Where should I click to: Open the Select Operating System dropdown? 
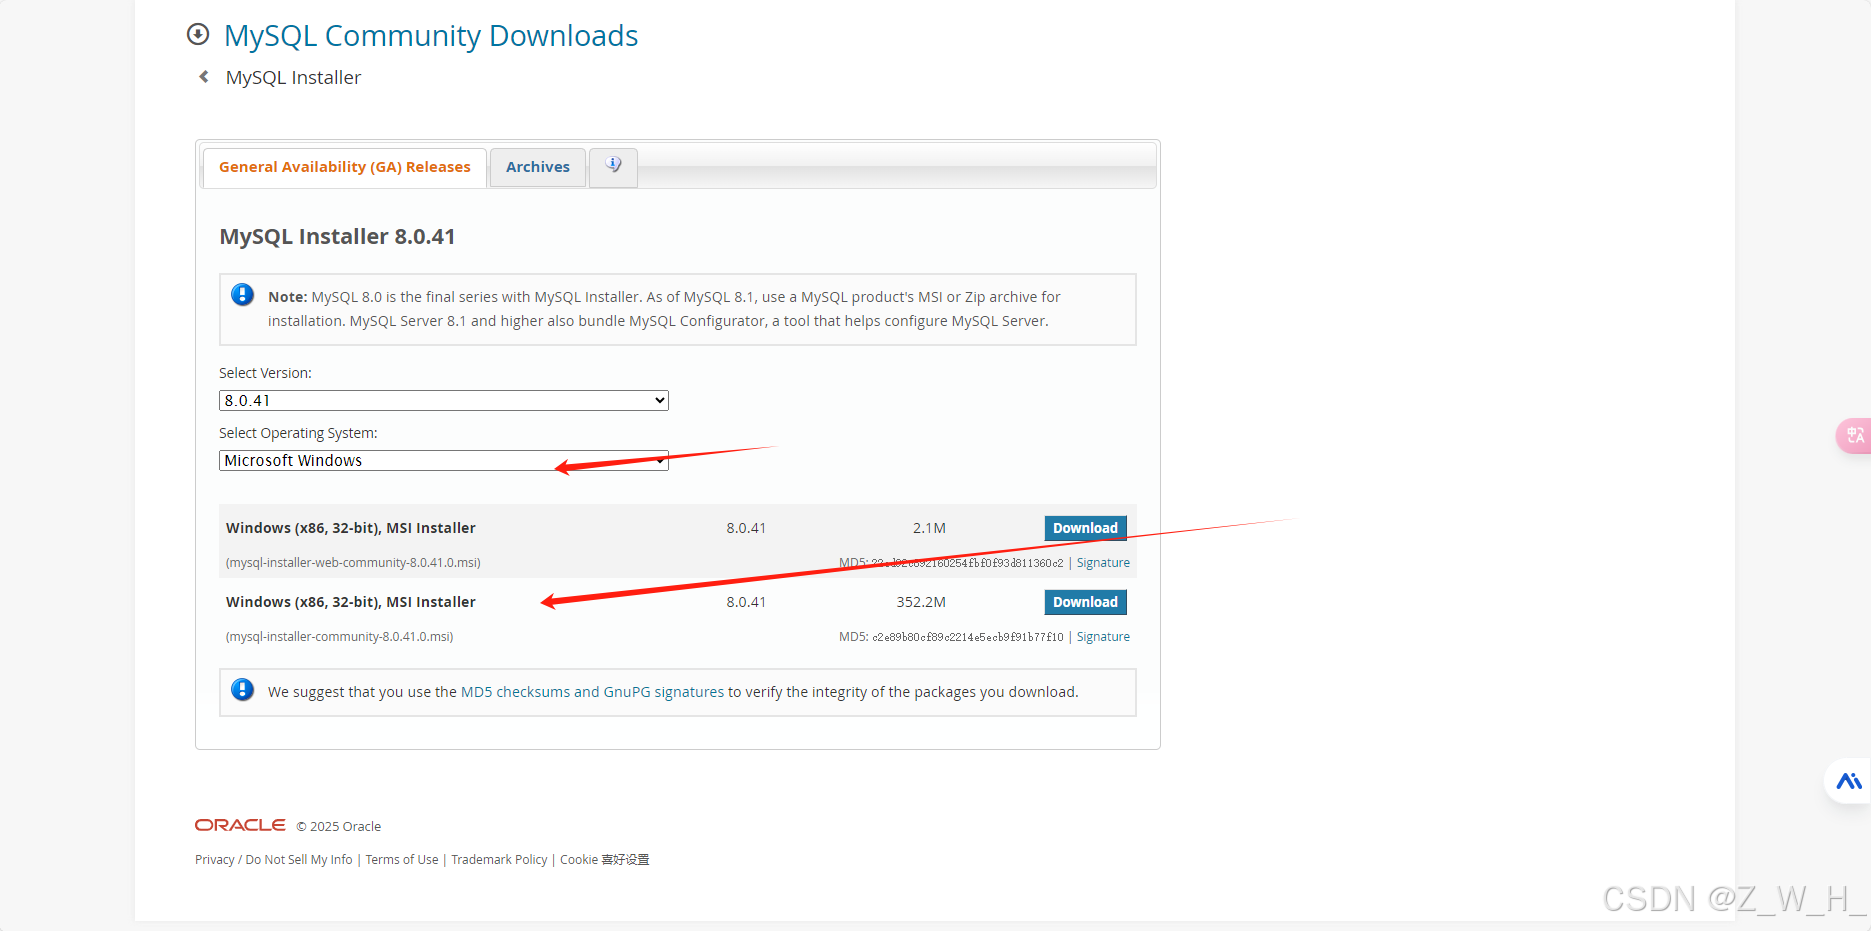coord(443,460)
